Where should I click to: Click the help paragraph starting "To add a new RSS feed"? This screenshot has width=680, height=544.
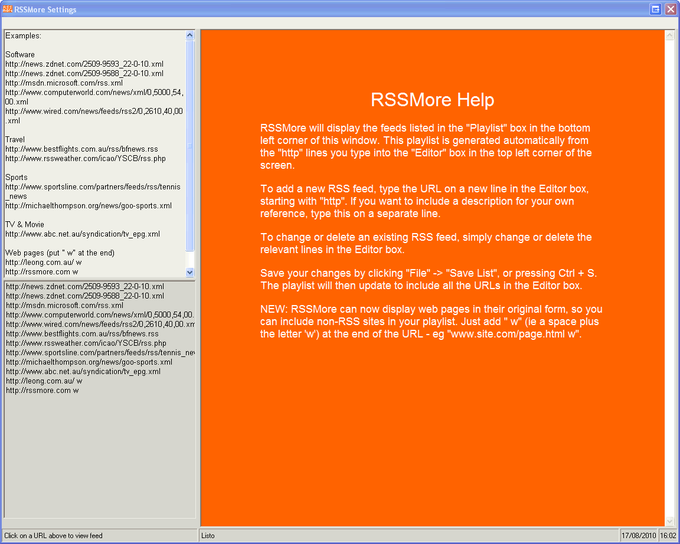(x=425, y=201)
